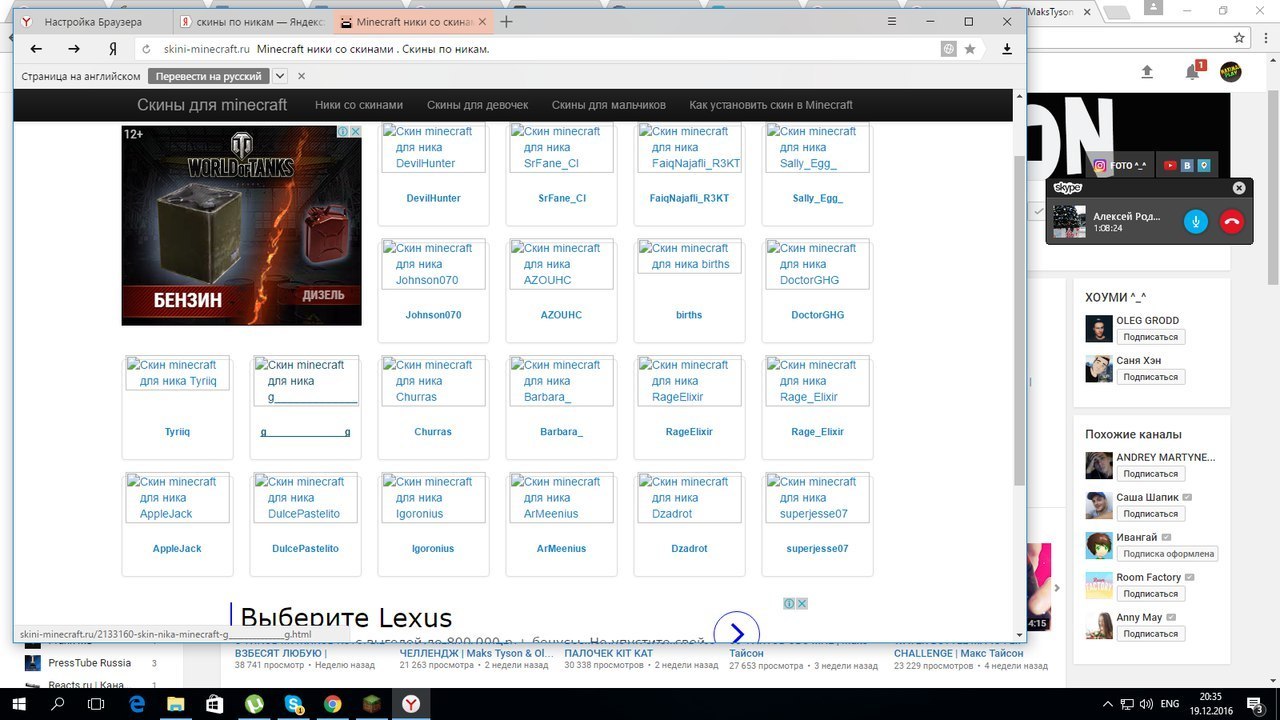Dismiss the translation bar
Image resolution: width=1280 pixels, height=720 pixels.
click(301, 76)
